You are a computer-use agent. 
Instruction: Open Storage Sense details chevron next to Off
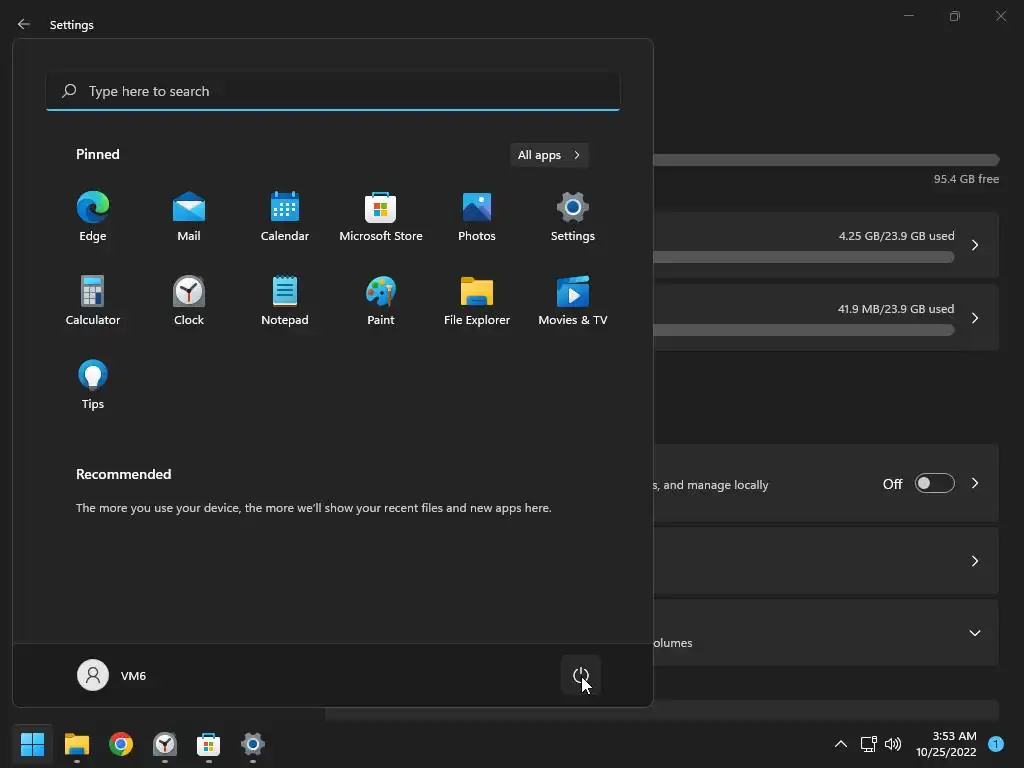pos(975,483)
